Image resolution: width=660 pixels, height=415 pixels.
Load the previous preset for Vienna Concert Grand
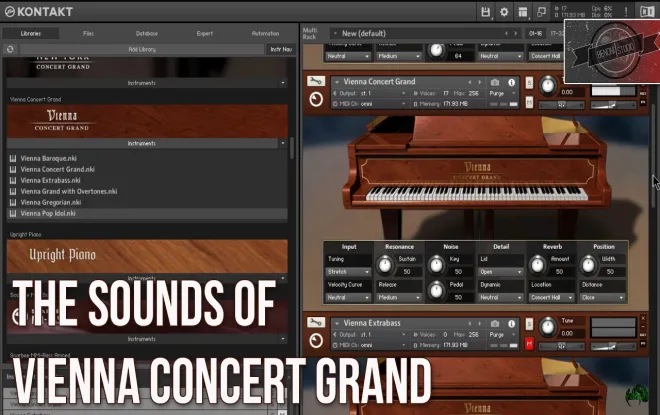tap(470, 82)
